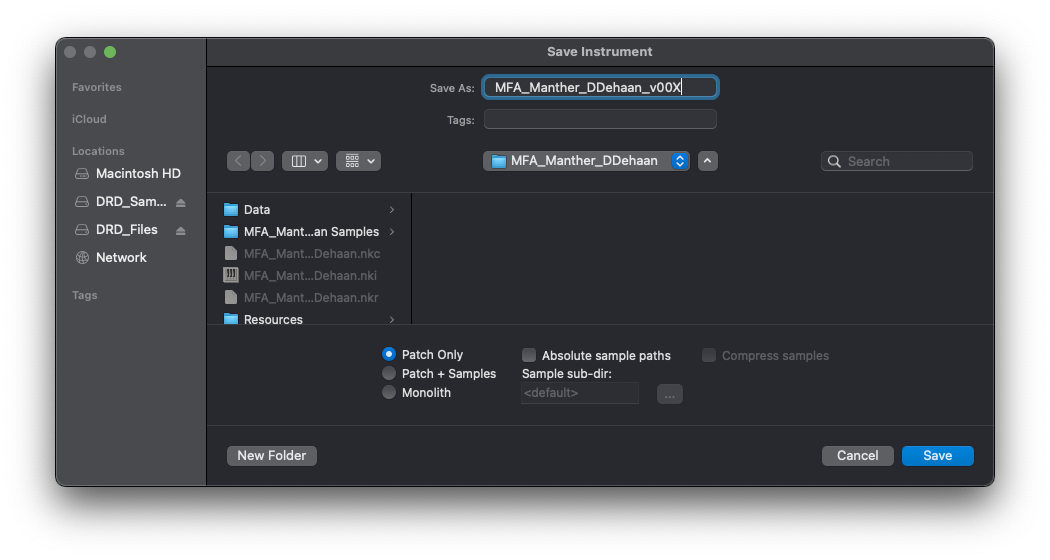Click the back navigation arrow

tap(238, 161)
